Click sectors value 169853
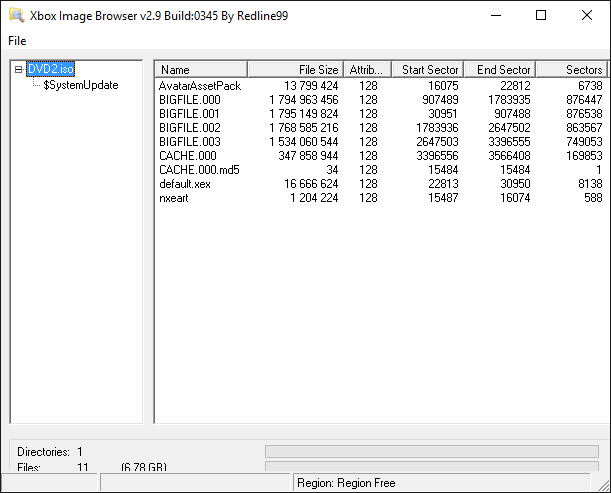Image resolution: width=611 pixels, height=493 pixels. point(585,155)
